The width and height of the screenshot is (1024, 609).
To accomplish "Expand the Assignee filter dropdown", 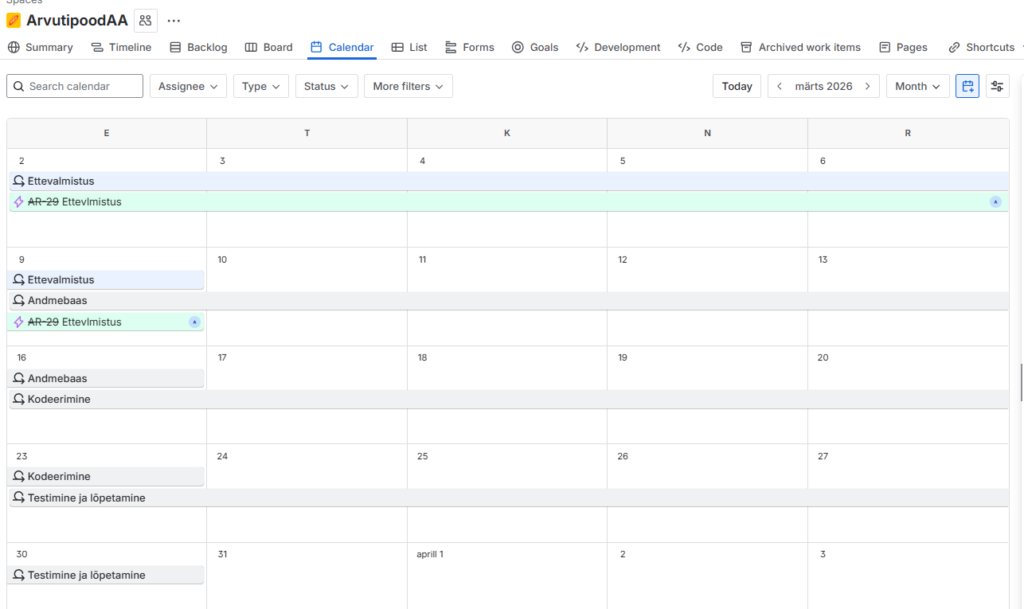I will pyautogui.click(x=188, y=86).
